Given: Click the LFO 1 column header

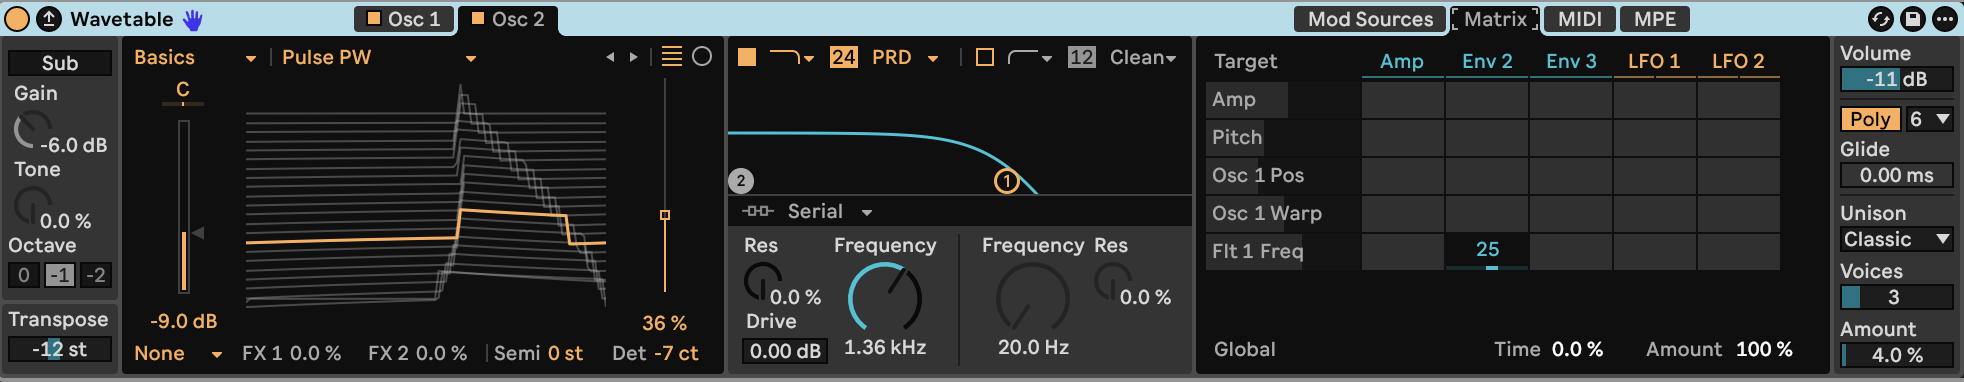Looking at the screenshot, I should coord(1654,62).
